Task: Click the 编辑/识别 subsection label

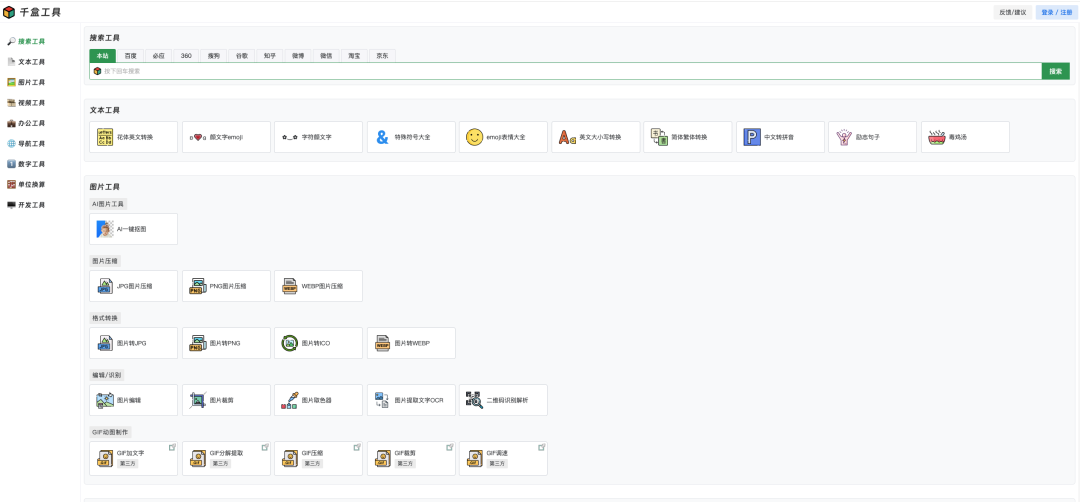Action: coord(107,375)
